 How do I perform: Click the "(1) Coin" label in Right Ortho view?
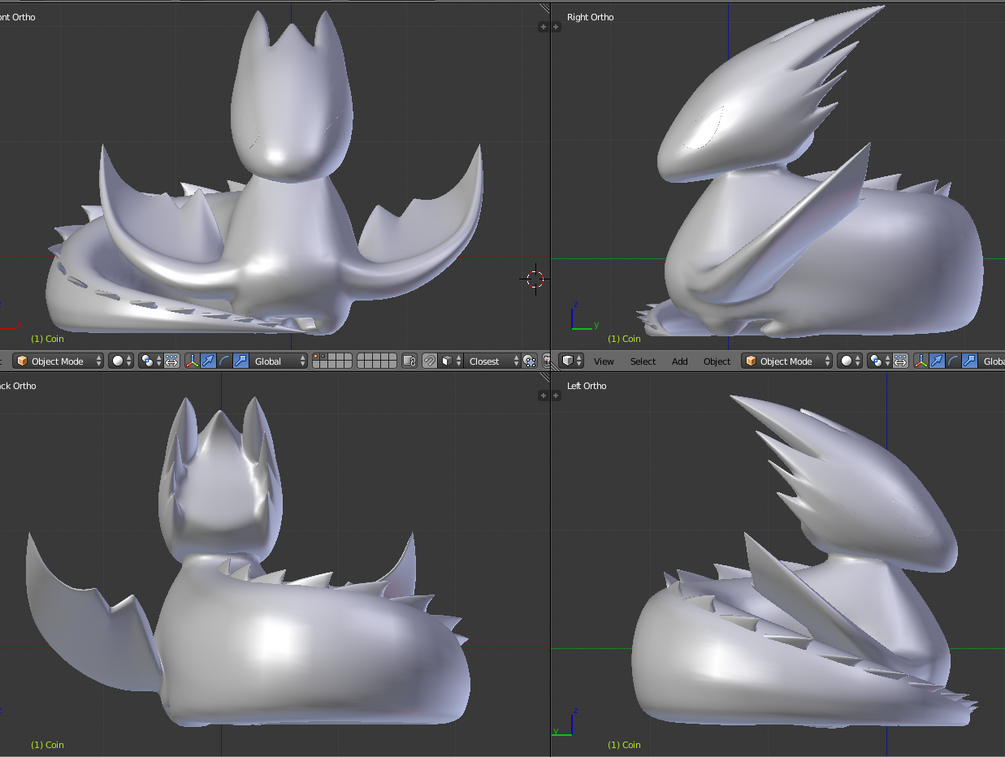624,338
